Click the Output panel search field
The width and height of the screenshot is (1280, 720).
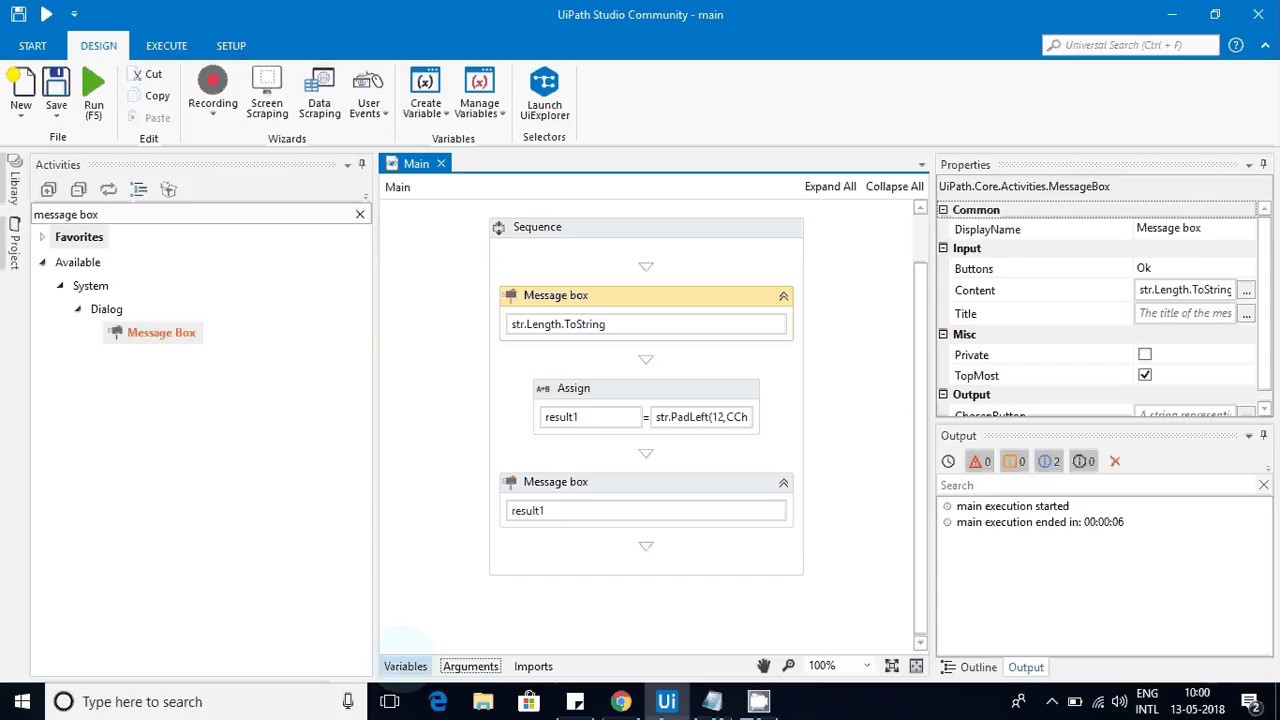1097,485
